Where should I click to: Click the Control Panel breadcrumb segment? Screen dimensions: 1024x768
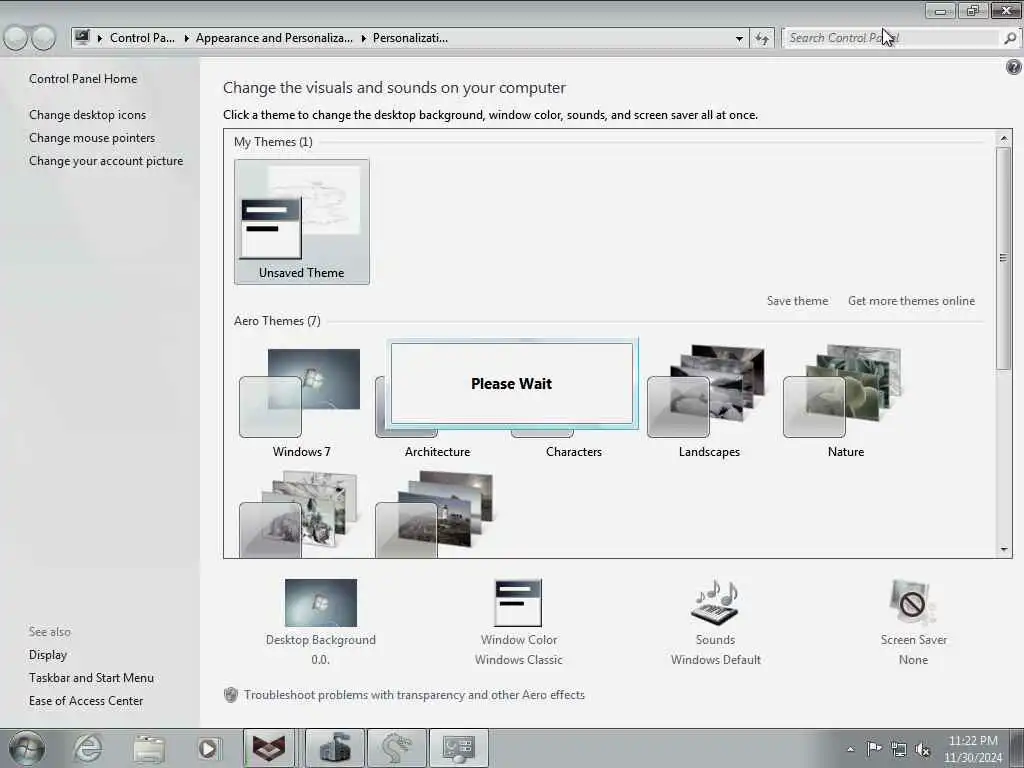click(142, 38)
